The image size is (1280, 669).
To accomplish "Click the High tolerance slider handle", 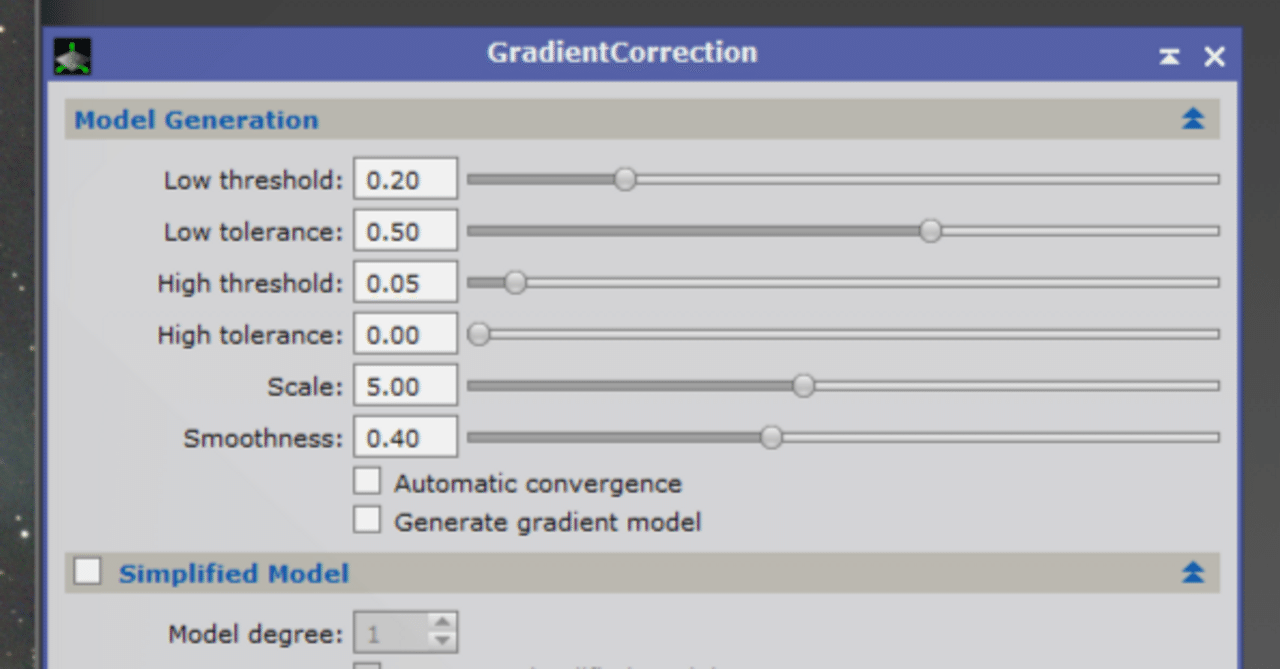I will (x=479, y=334).
